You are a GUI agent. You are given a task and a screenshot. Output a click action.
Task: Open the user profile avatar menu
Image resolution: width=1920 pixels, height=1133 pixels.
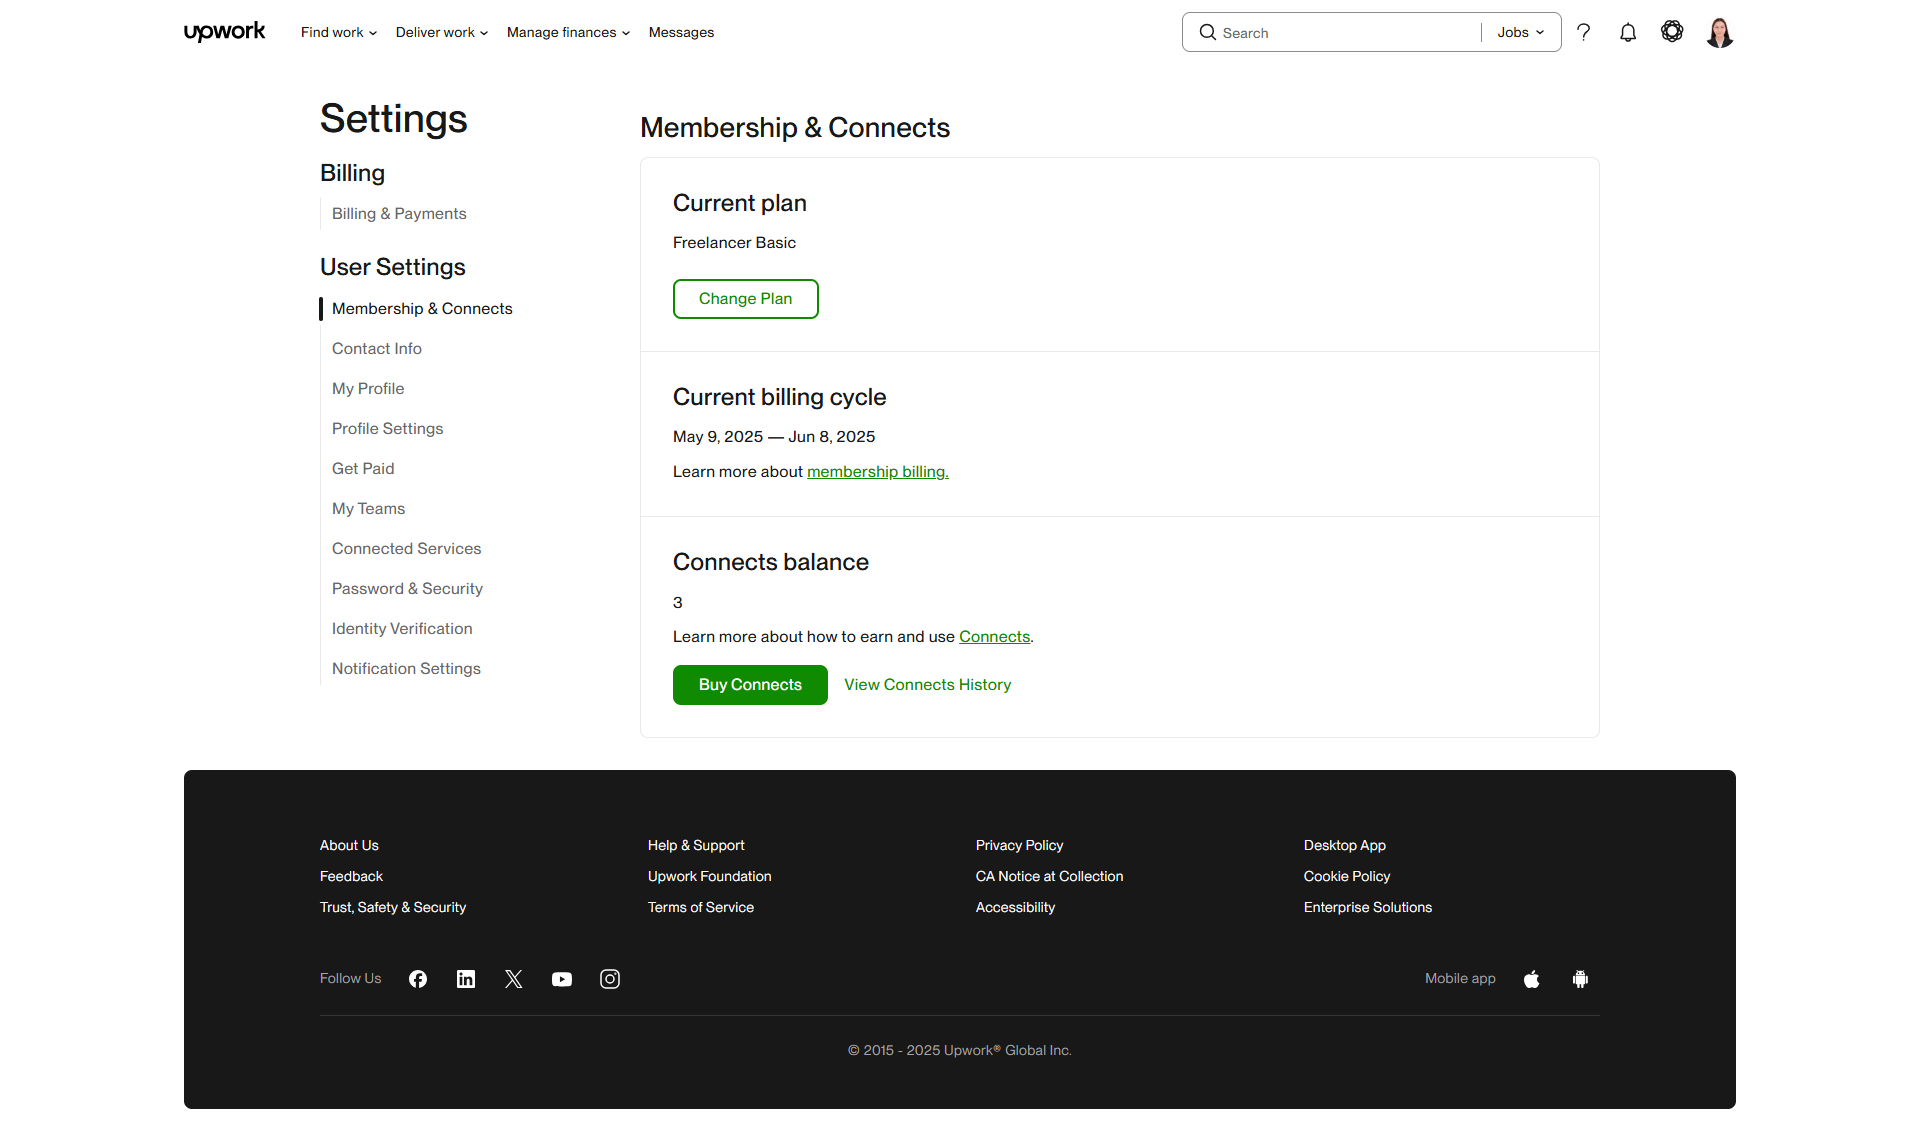1719,32
